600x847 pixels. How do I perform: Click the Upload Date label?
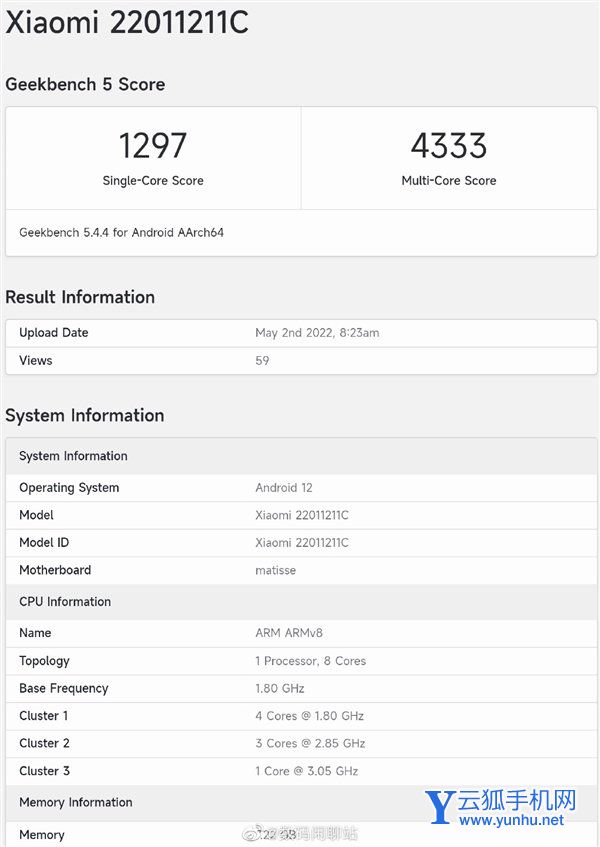click(x=53, y=333)
